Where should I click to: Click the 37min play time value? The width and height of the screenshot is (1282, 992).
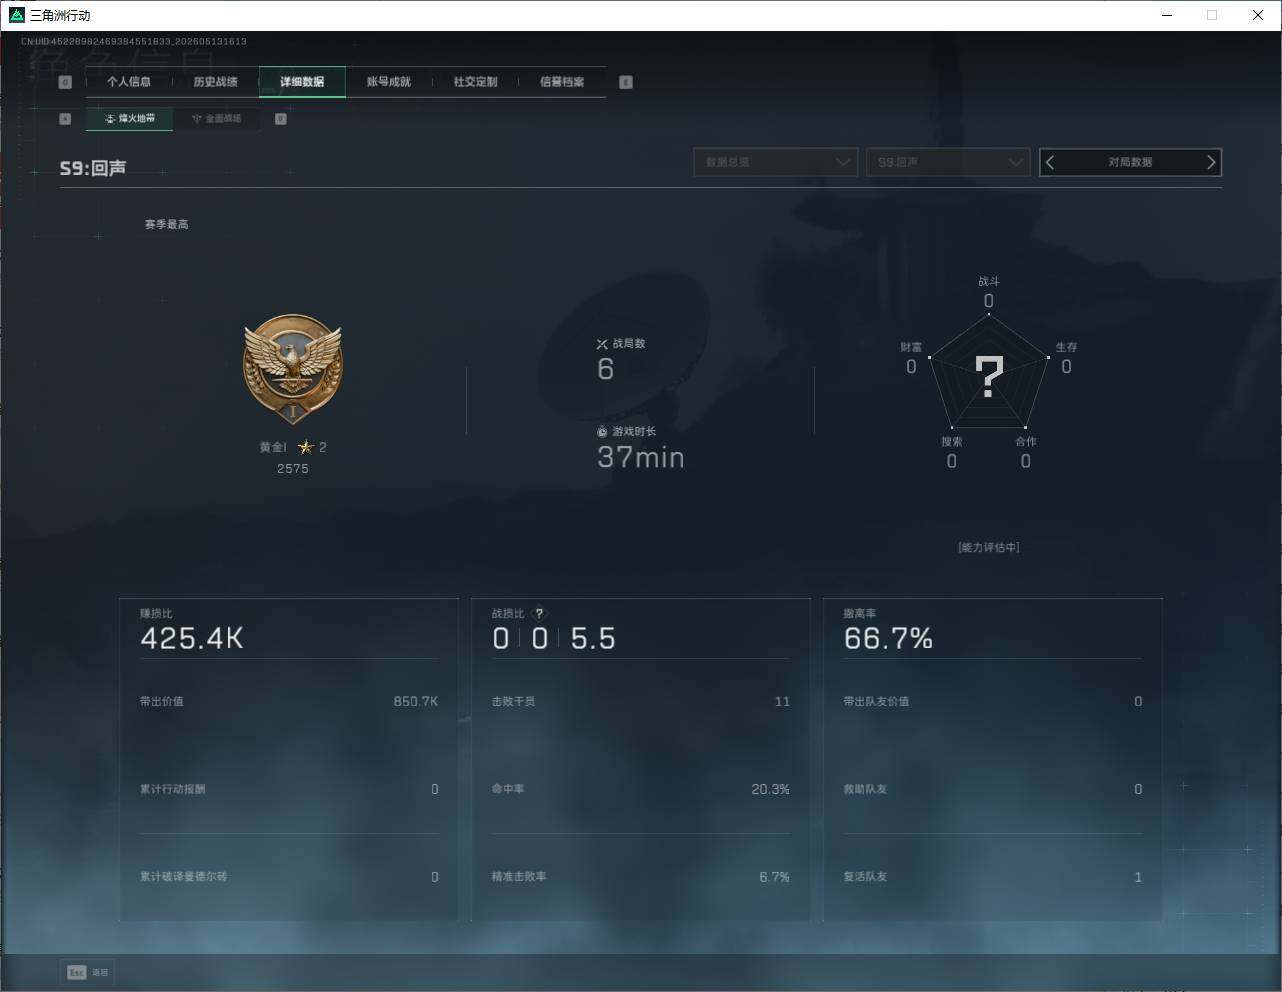(641, 458)
